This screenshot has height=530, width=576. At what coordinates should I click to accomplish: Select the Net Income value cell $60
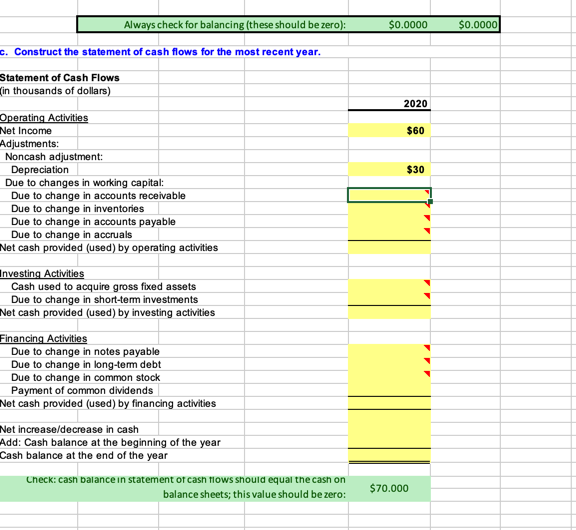pos(389,131)
